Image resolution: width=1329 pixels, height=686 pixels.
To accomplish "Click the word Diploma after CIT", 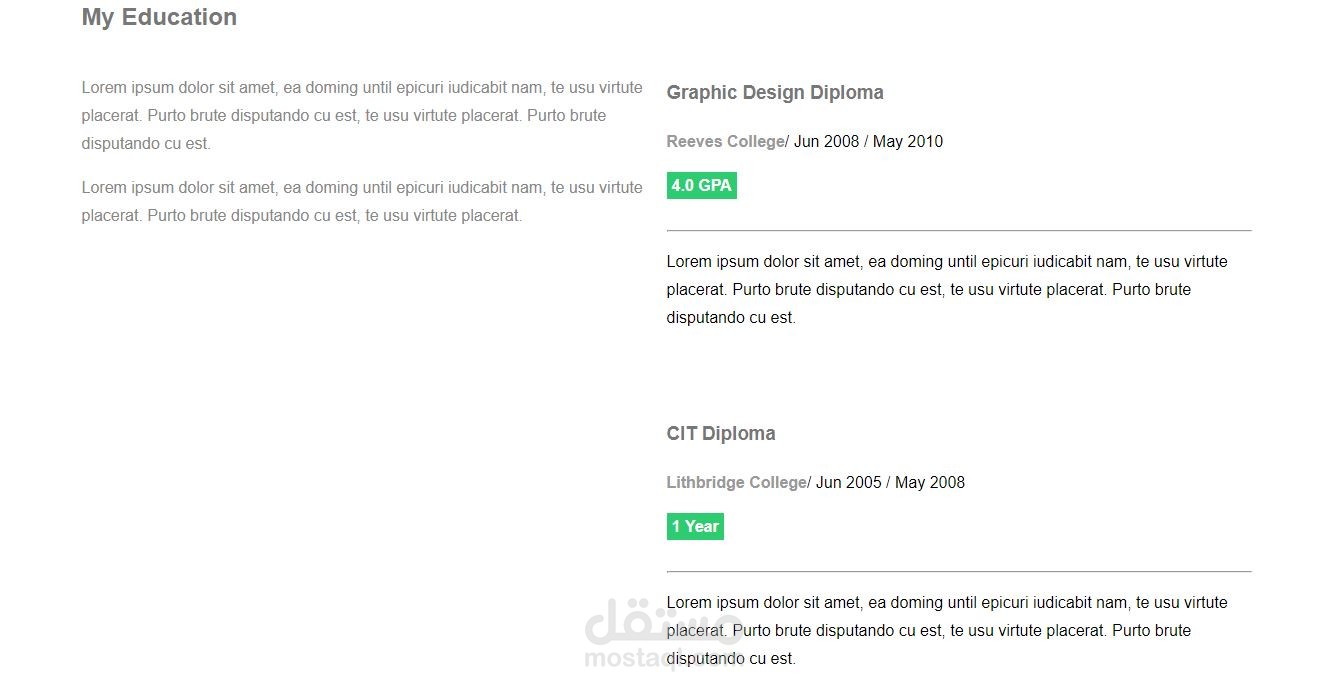I will [x=739, y=434].
